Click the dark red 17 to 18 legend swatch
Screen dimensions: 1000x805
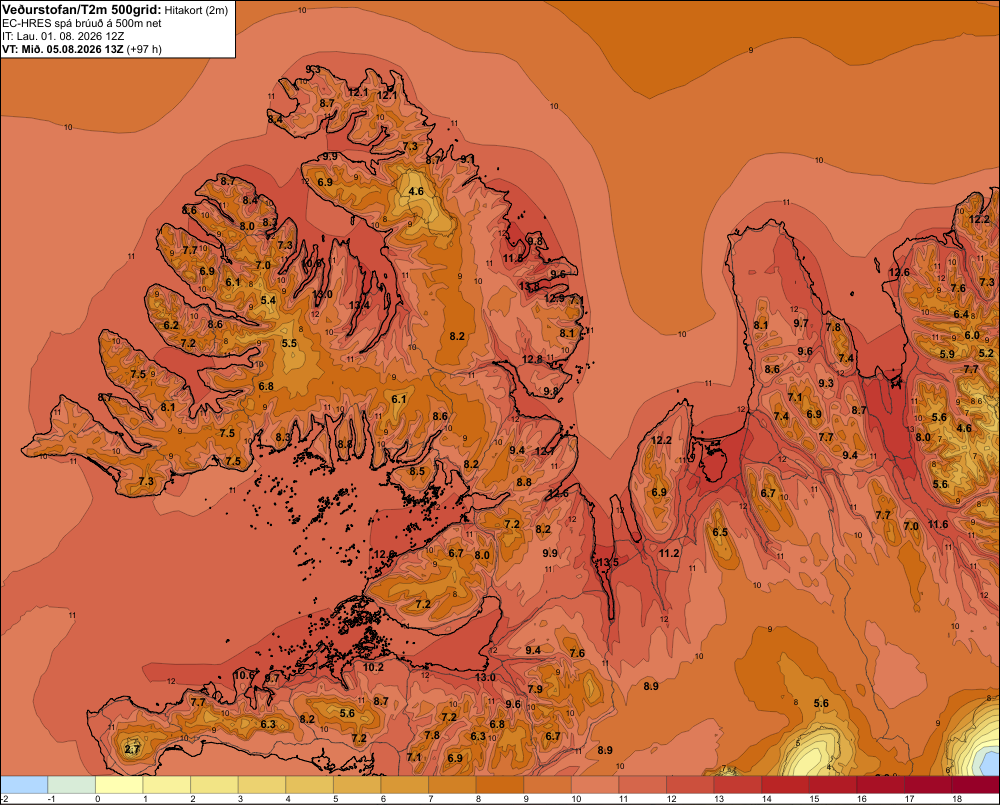coord(928,784)
